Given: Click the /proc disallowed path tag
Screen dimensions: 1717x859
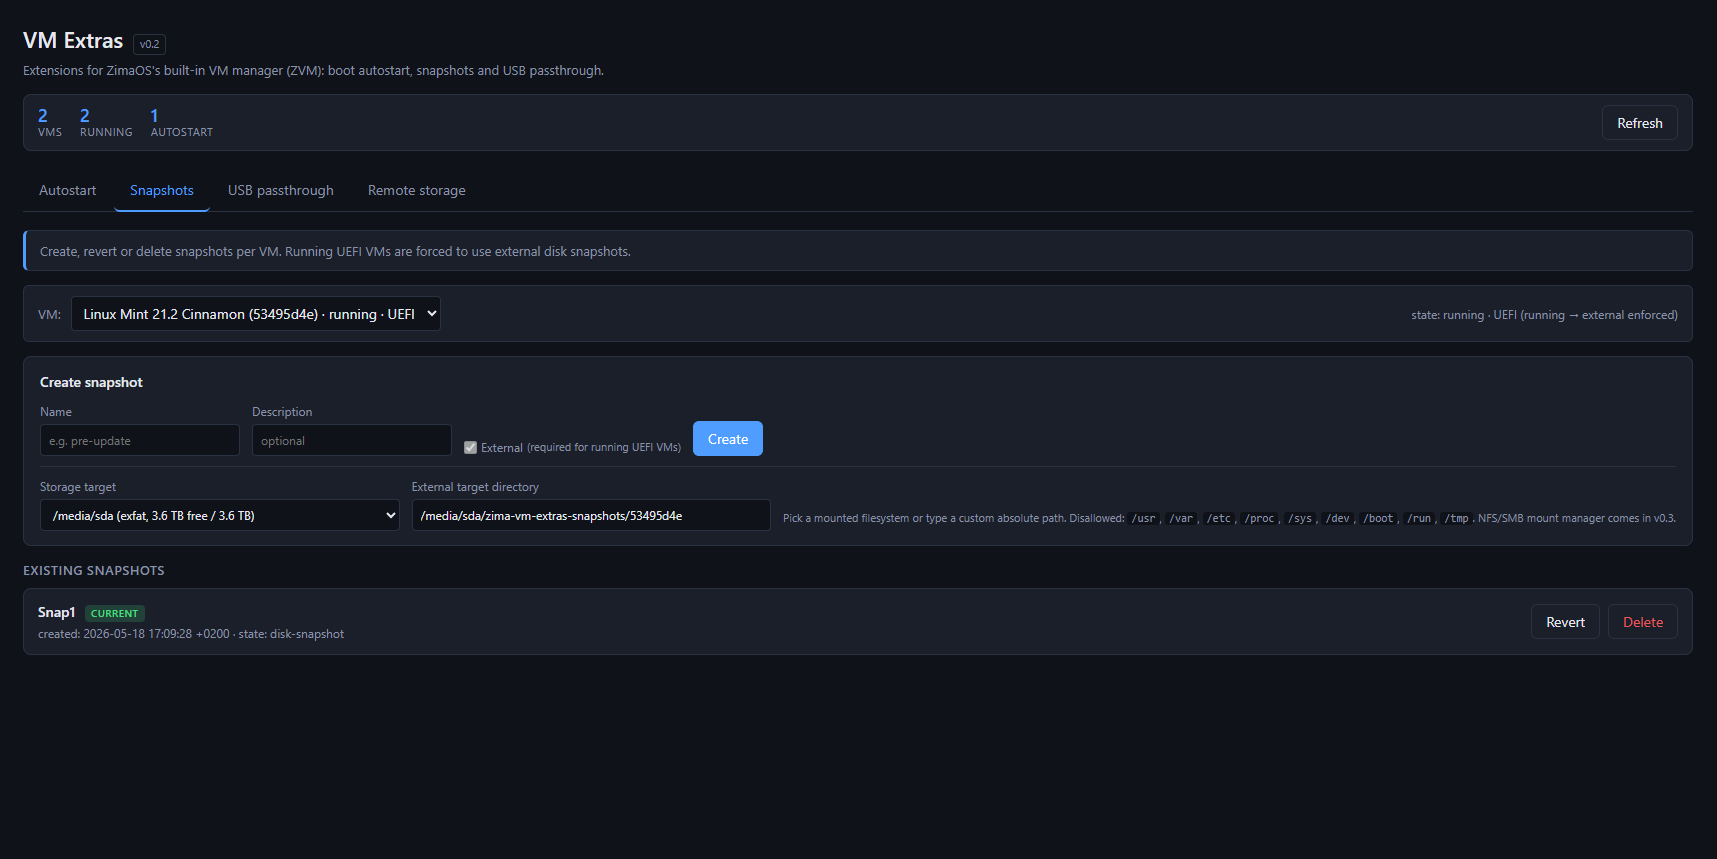Looking at the screenshot, I should pyautogui.click(x=1260, y=518).
